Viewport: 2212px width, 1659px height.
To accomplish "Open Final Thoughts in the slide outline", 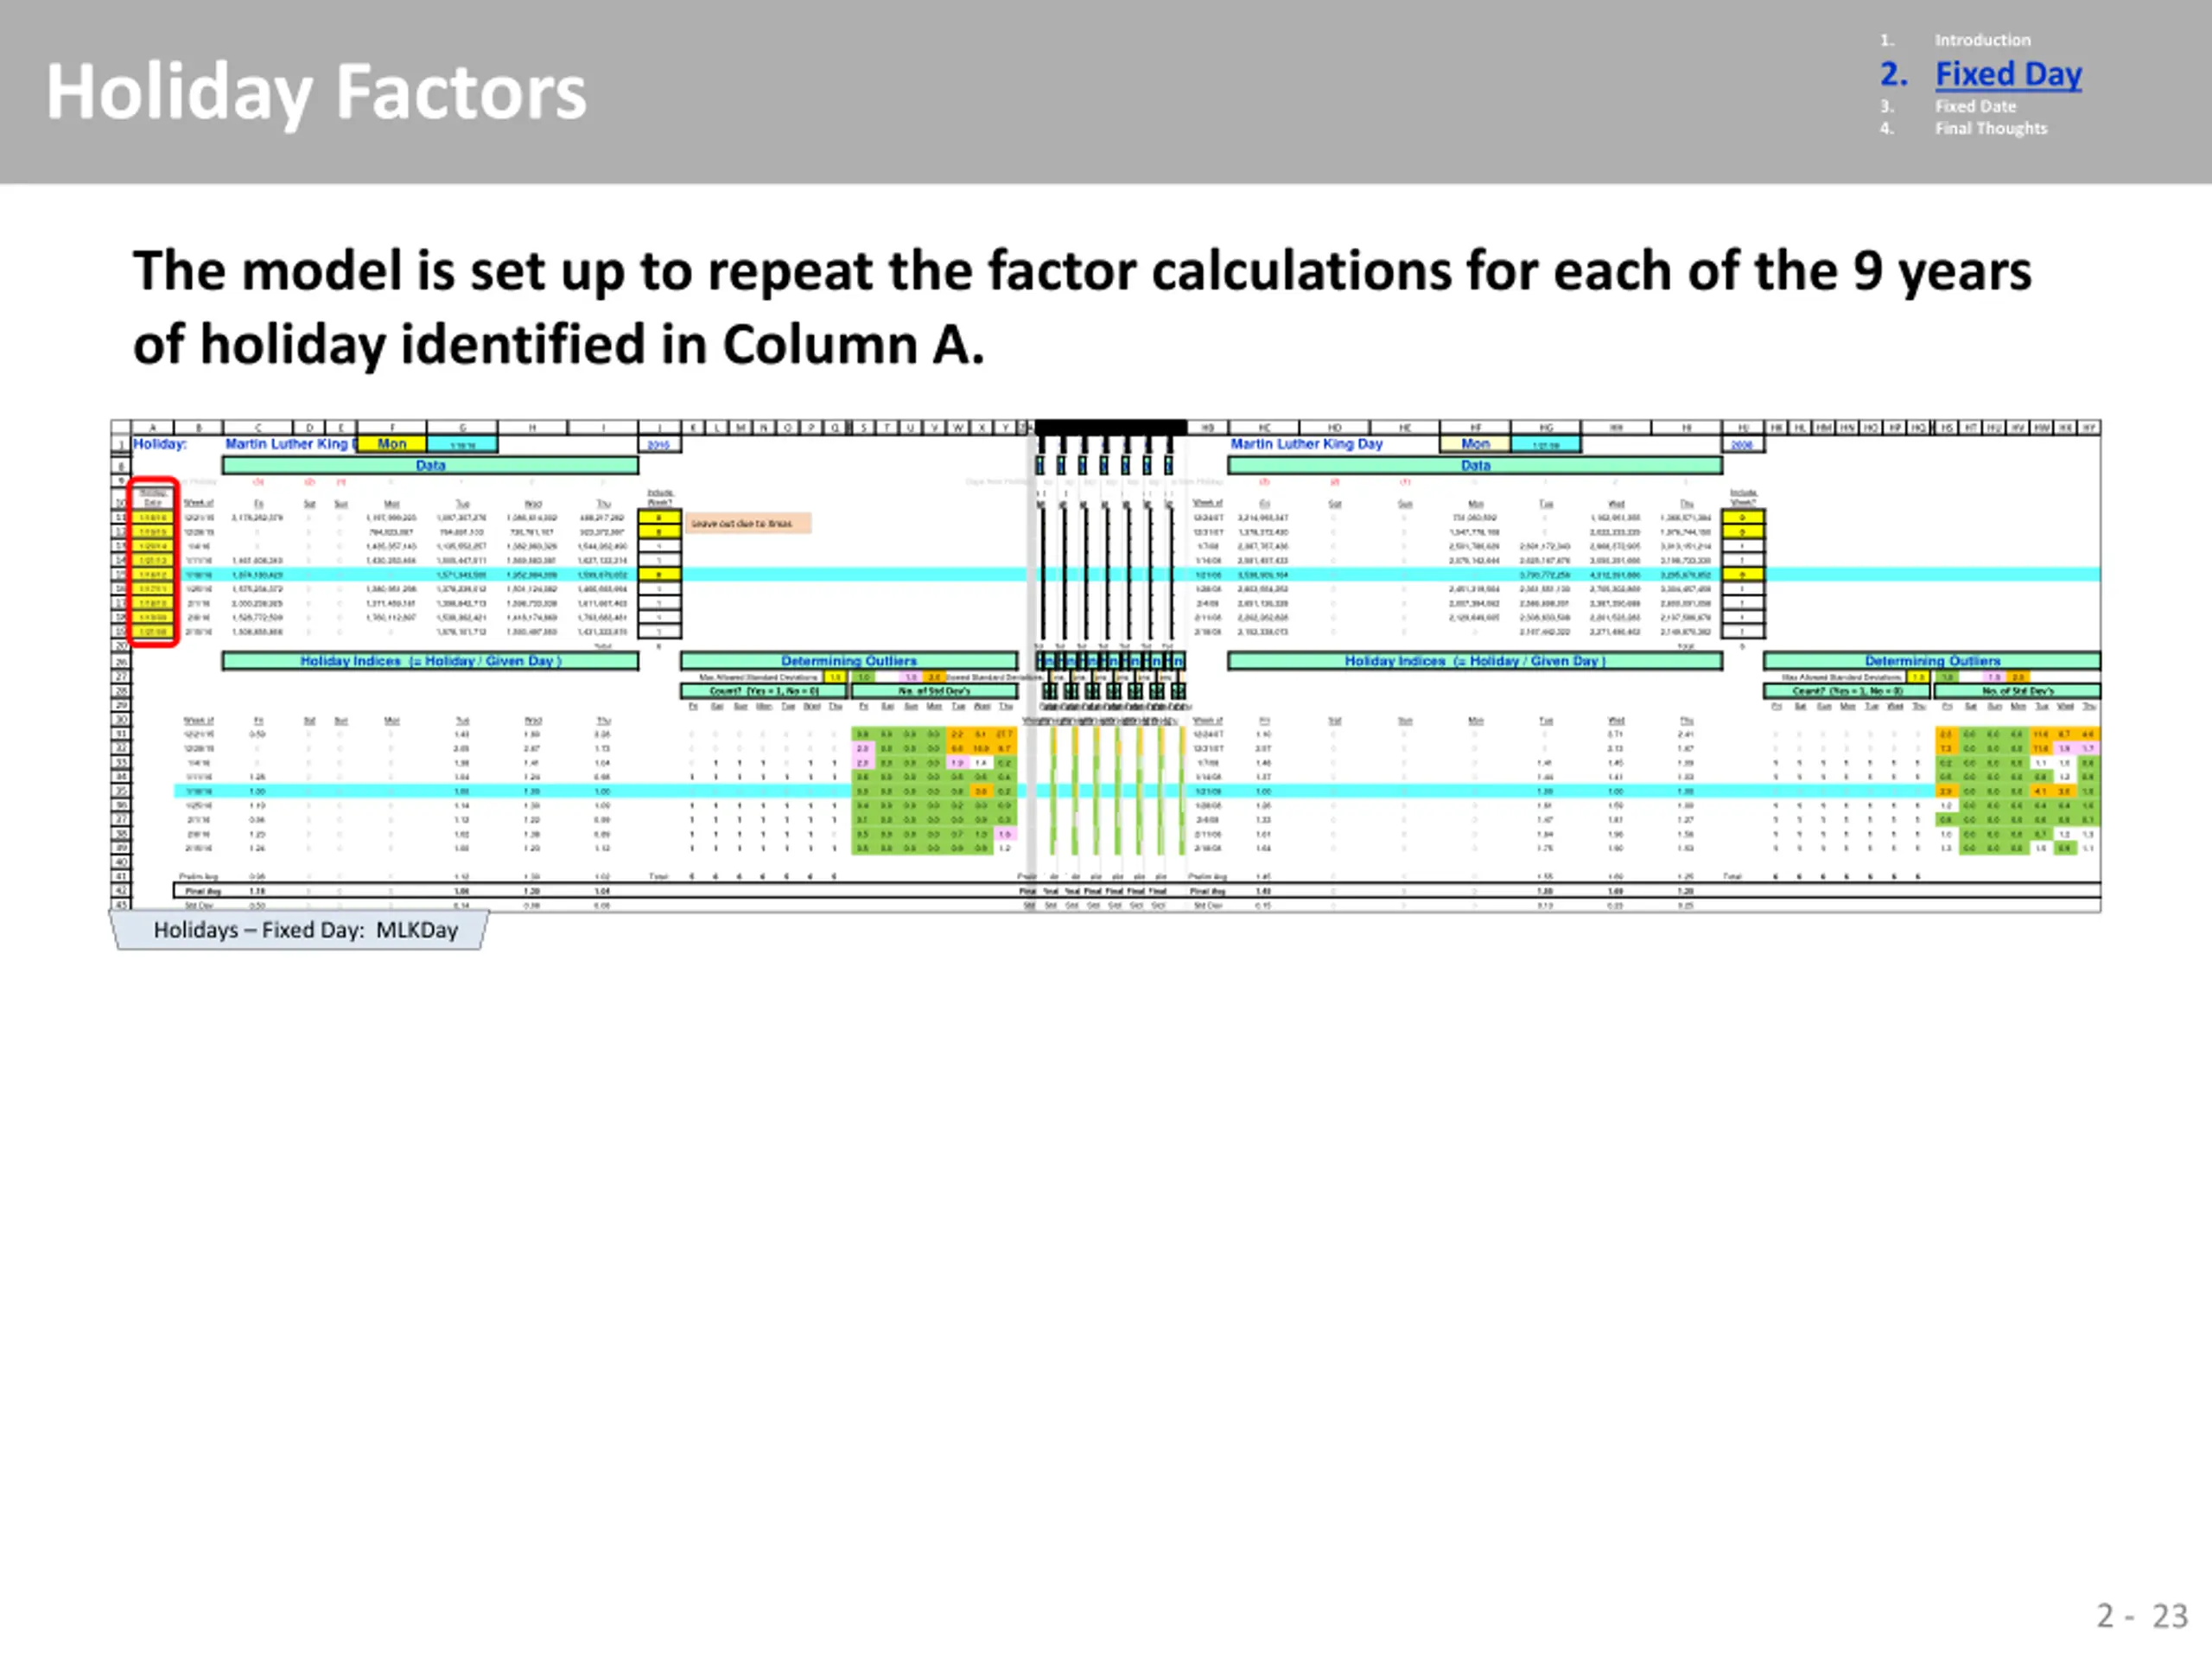I will click(x=1990, y=128).
